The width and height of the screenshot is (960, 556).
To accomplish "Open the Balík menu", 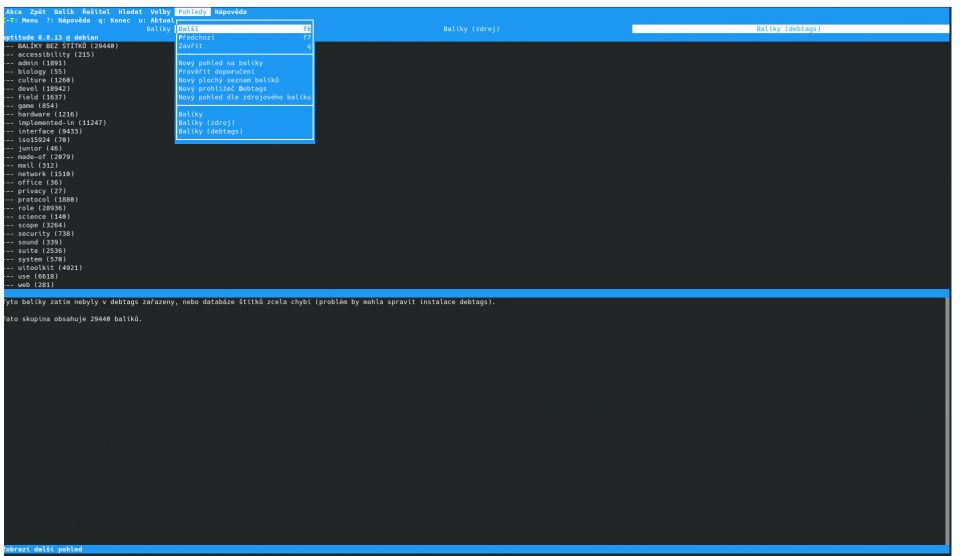I will coord(64,12).
